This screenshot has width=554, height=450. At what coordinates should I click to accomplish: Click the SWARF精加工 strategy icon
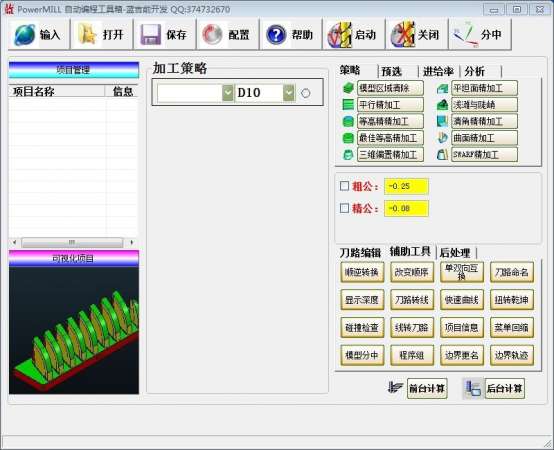coord(442,154)
